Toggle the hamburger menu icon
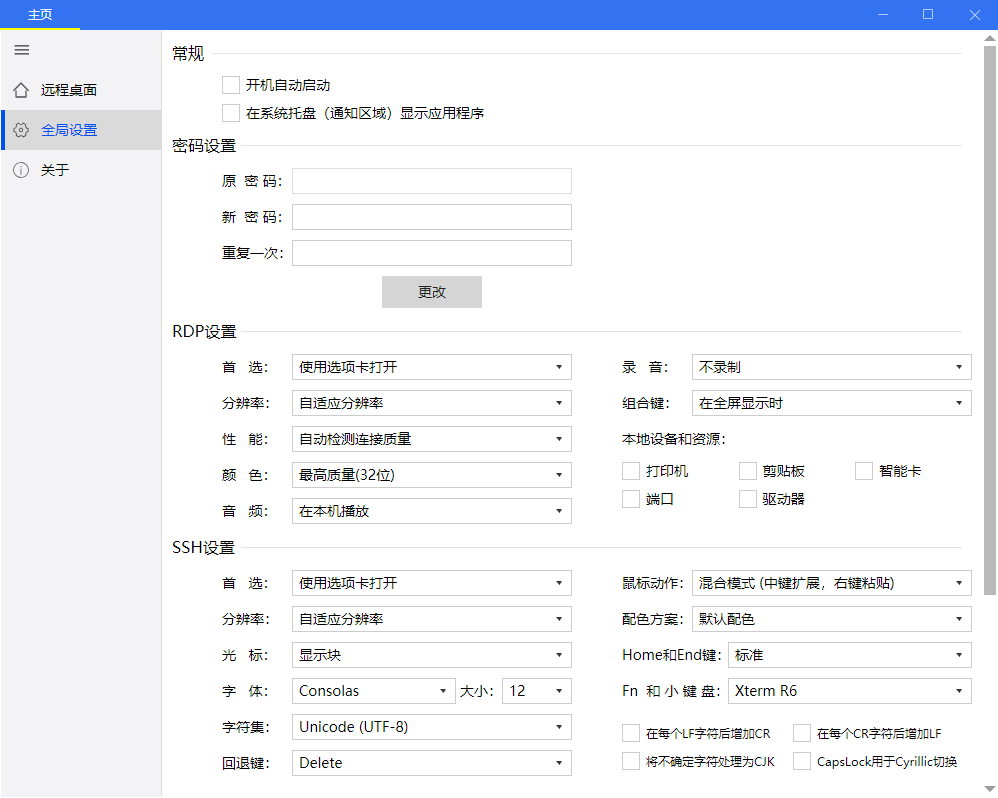The height and width of the screenshot is (798, 998). (22, 50)
